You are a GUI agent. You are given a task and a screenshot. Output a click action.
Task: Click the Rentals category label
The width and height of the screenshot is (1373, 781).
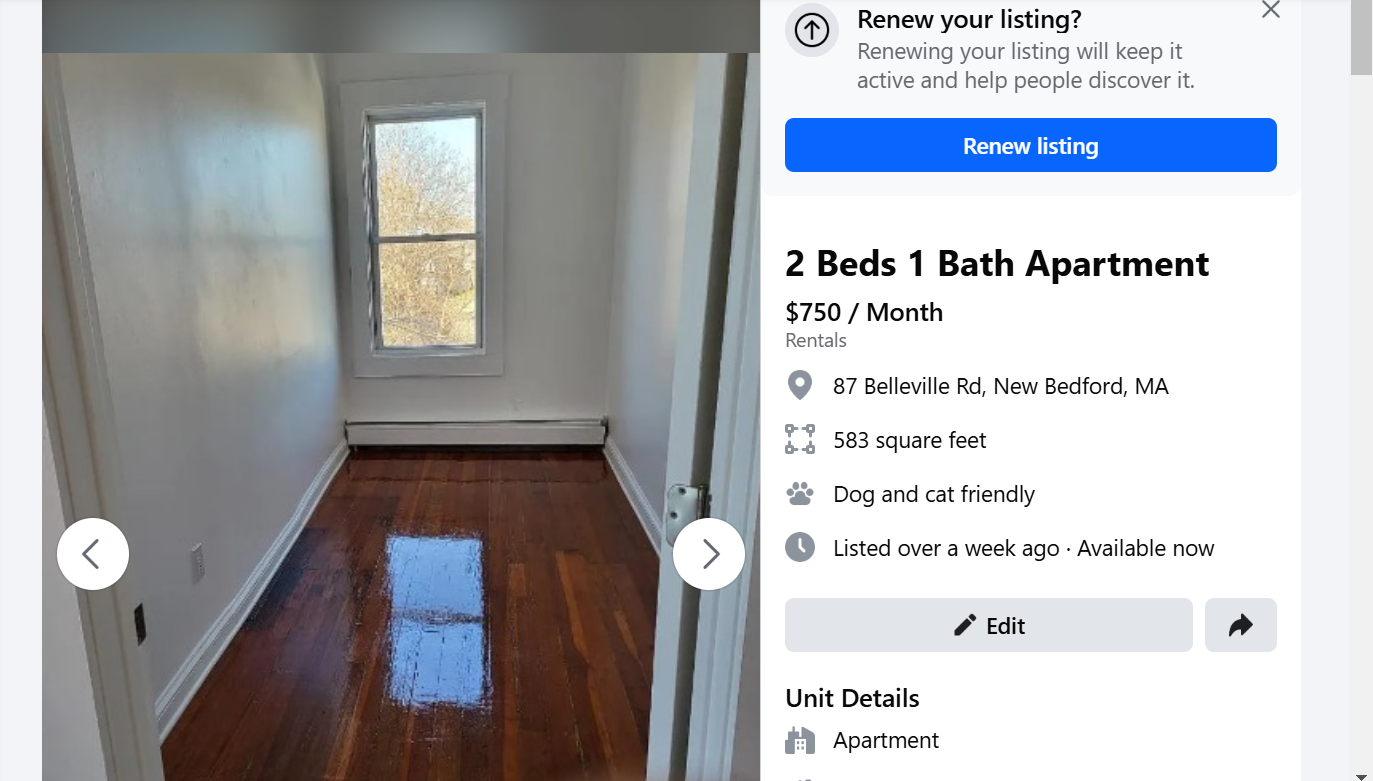(816, 340)
